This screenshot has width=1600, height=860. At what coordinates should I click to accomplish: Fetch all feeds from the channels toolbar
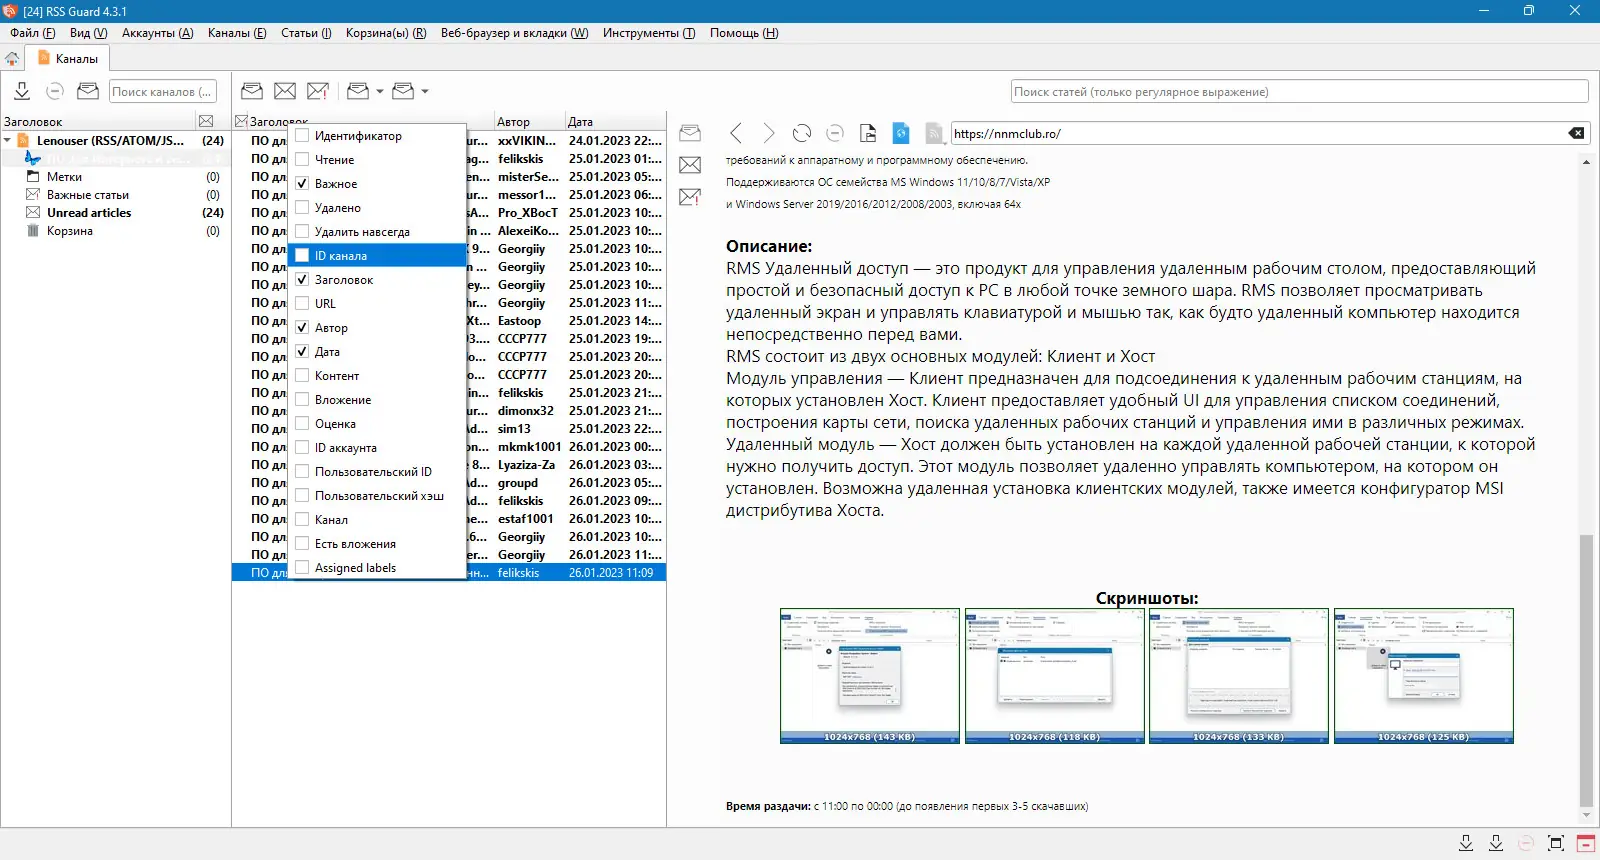click(22, 91)
